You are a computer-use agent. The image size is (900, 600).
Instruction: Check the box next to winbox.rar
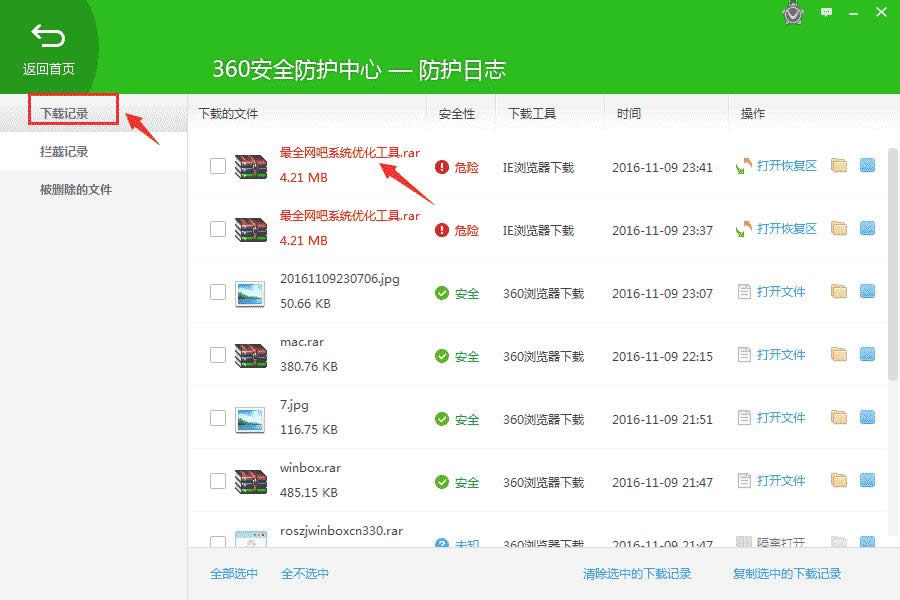click(218, 481)
